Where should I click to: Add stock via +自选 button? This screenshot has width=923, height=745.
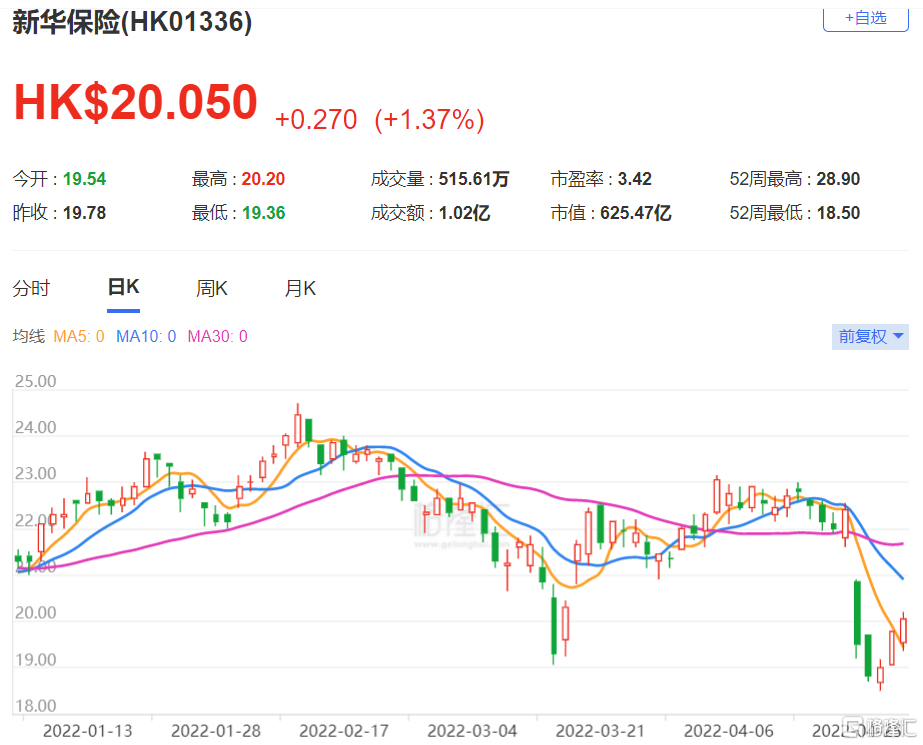pyautogui.click(x=865, y=18)
